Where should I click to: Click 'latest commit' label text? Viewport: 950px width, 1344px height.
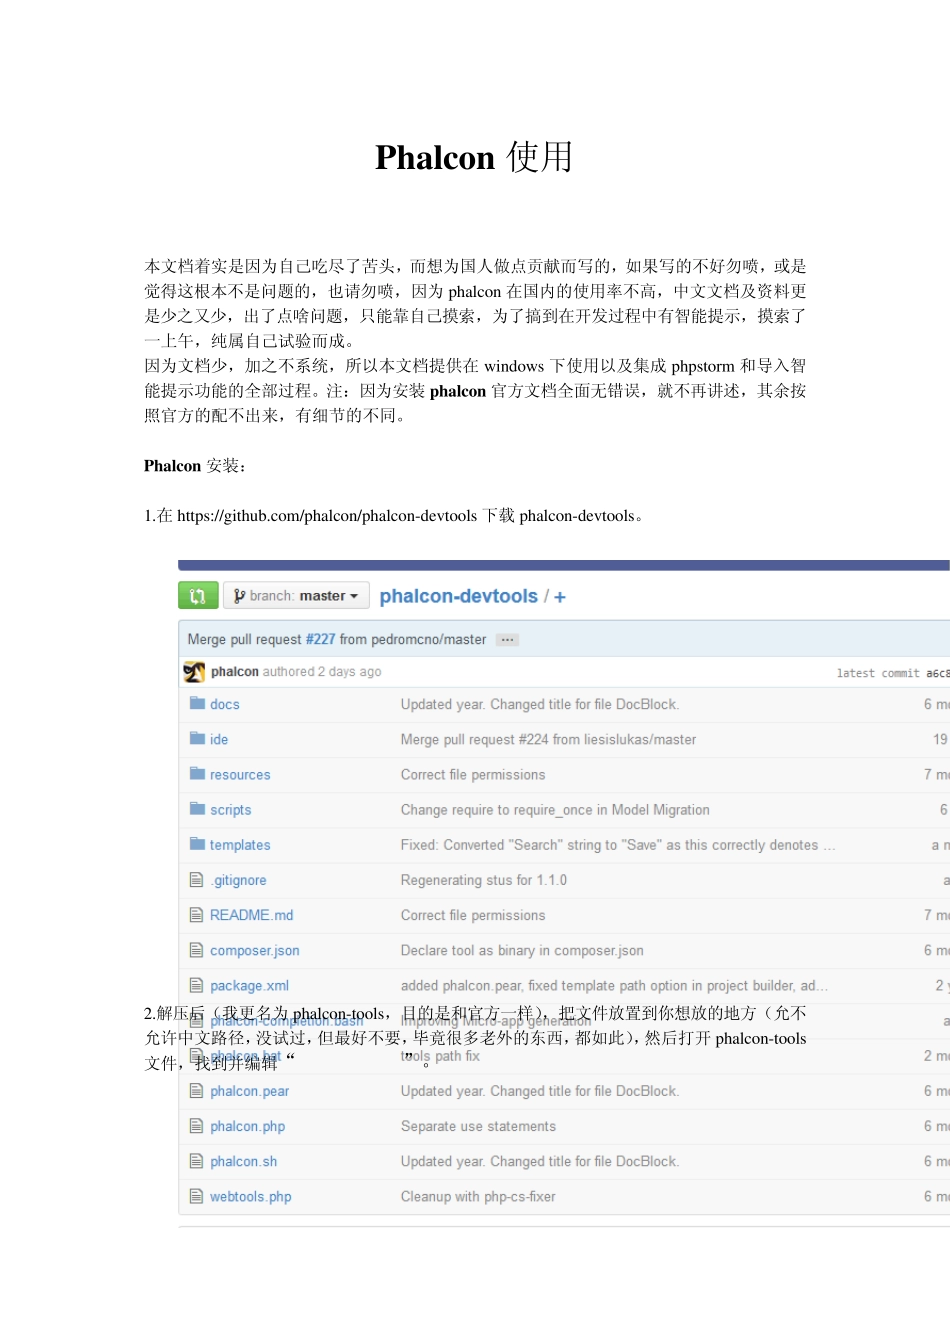[x=878, y=673]
